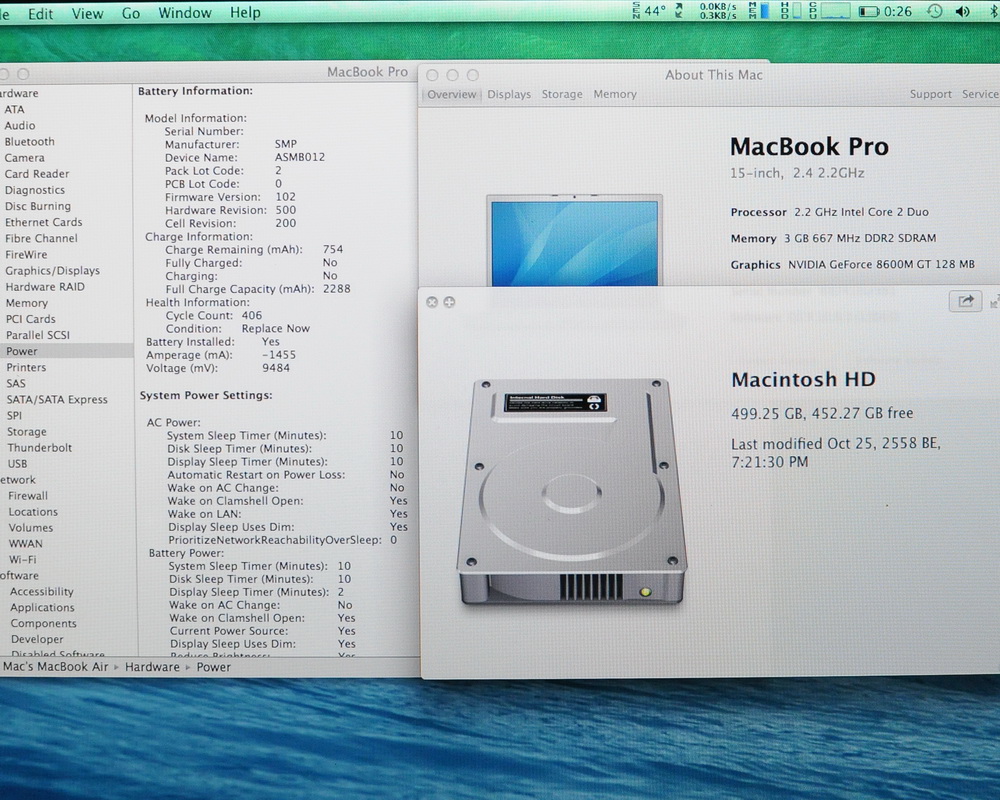Click the network speed KB/s indicator

point(717,11)
